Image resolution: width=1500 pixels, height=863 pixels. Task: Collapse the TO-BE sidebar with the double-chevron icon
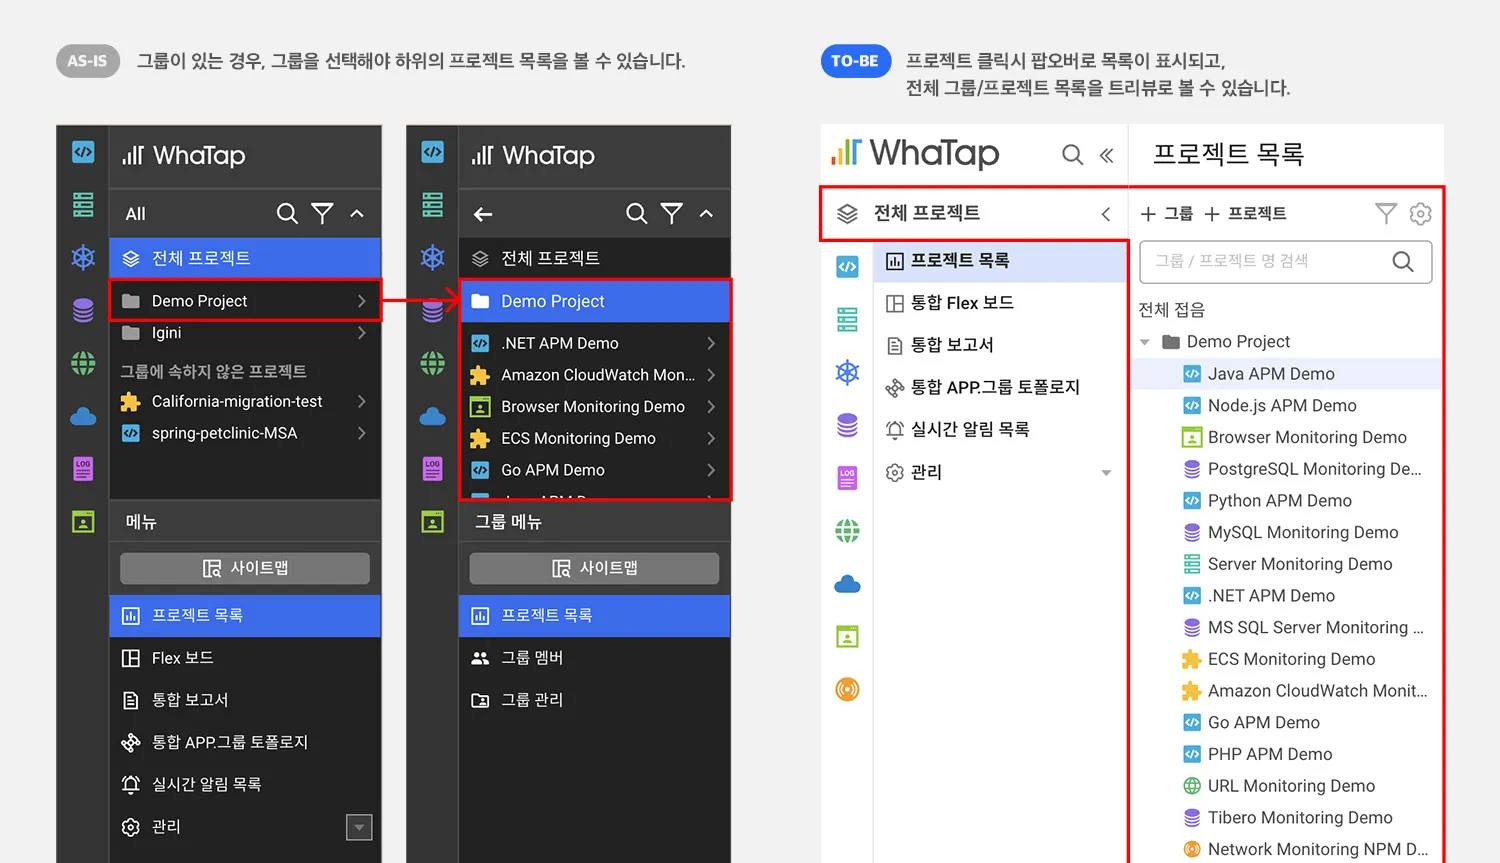1106,155
